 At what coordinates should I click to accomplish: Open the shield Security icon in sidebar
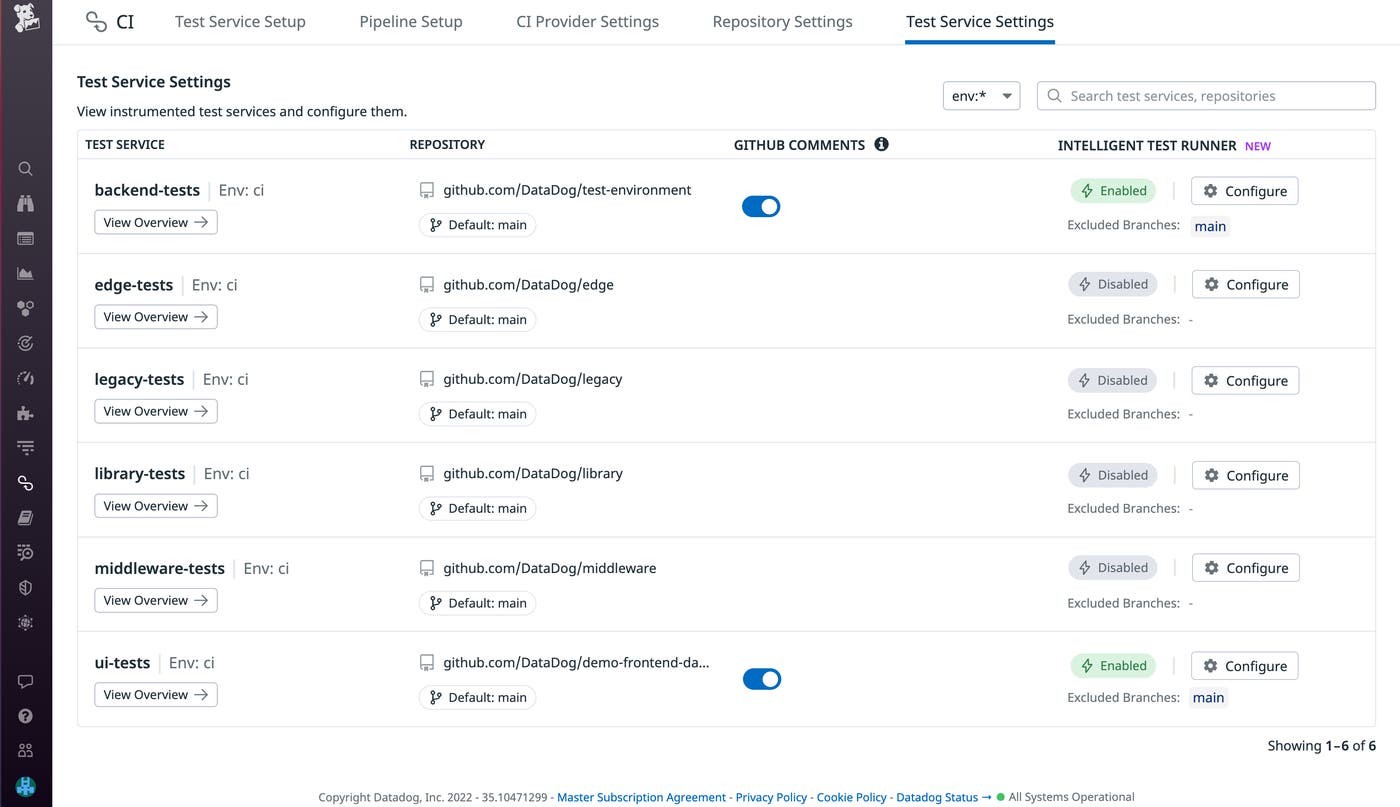pyautogui.click(x=26, y=588)
